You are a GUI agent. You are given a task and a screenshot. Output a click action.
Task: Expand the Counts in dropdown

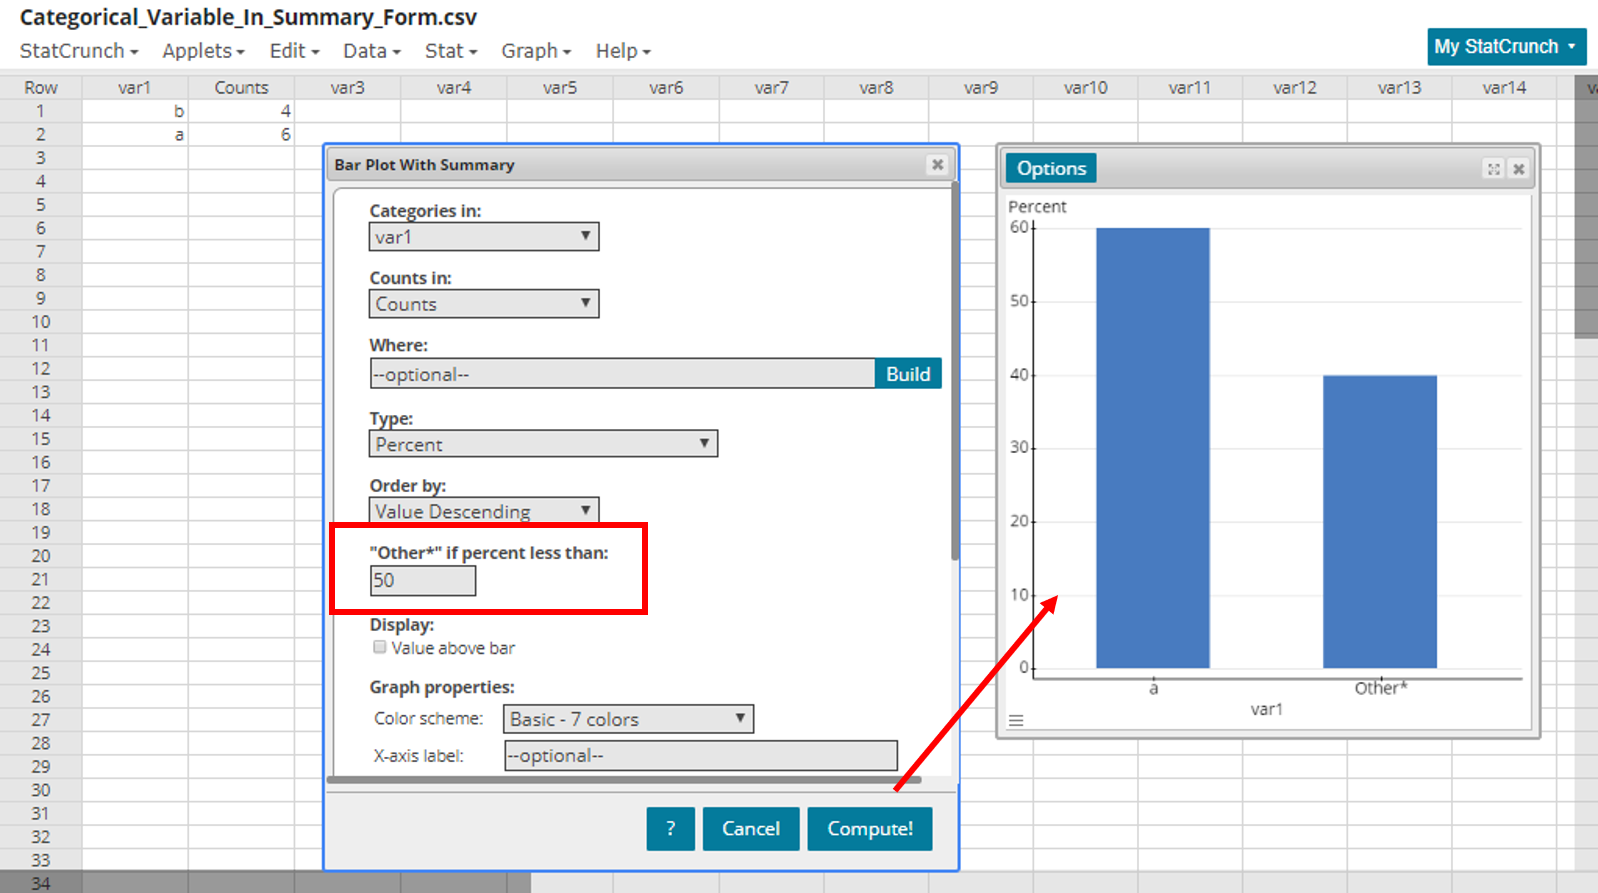point(484,304)
